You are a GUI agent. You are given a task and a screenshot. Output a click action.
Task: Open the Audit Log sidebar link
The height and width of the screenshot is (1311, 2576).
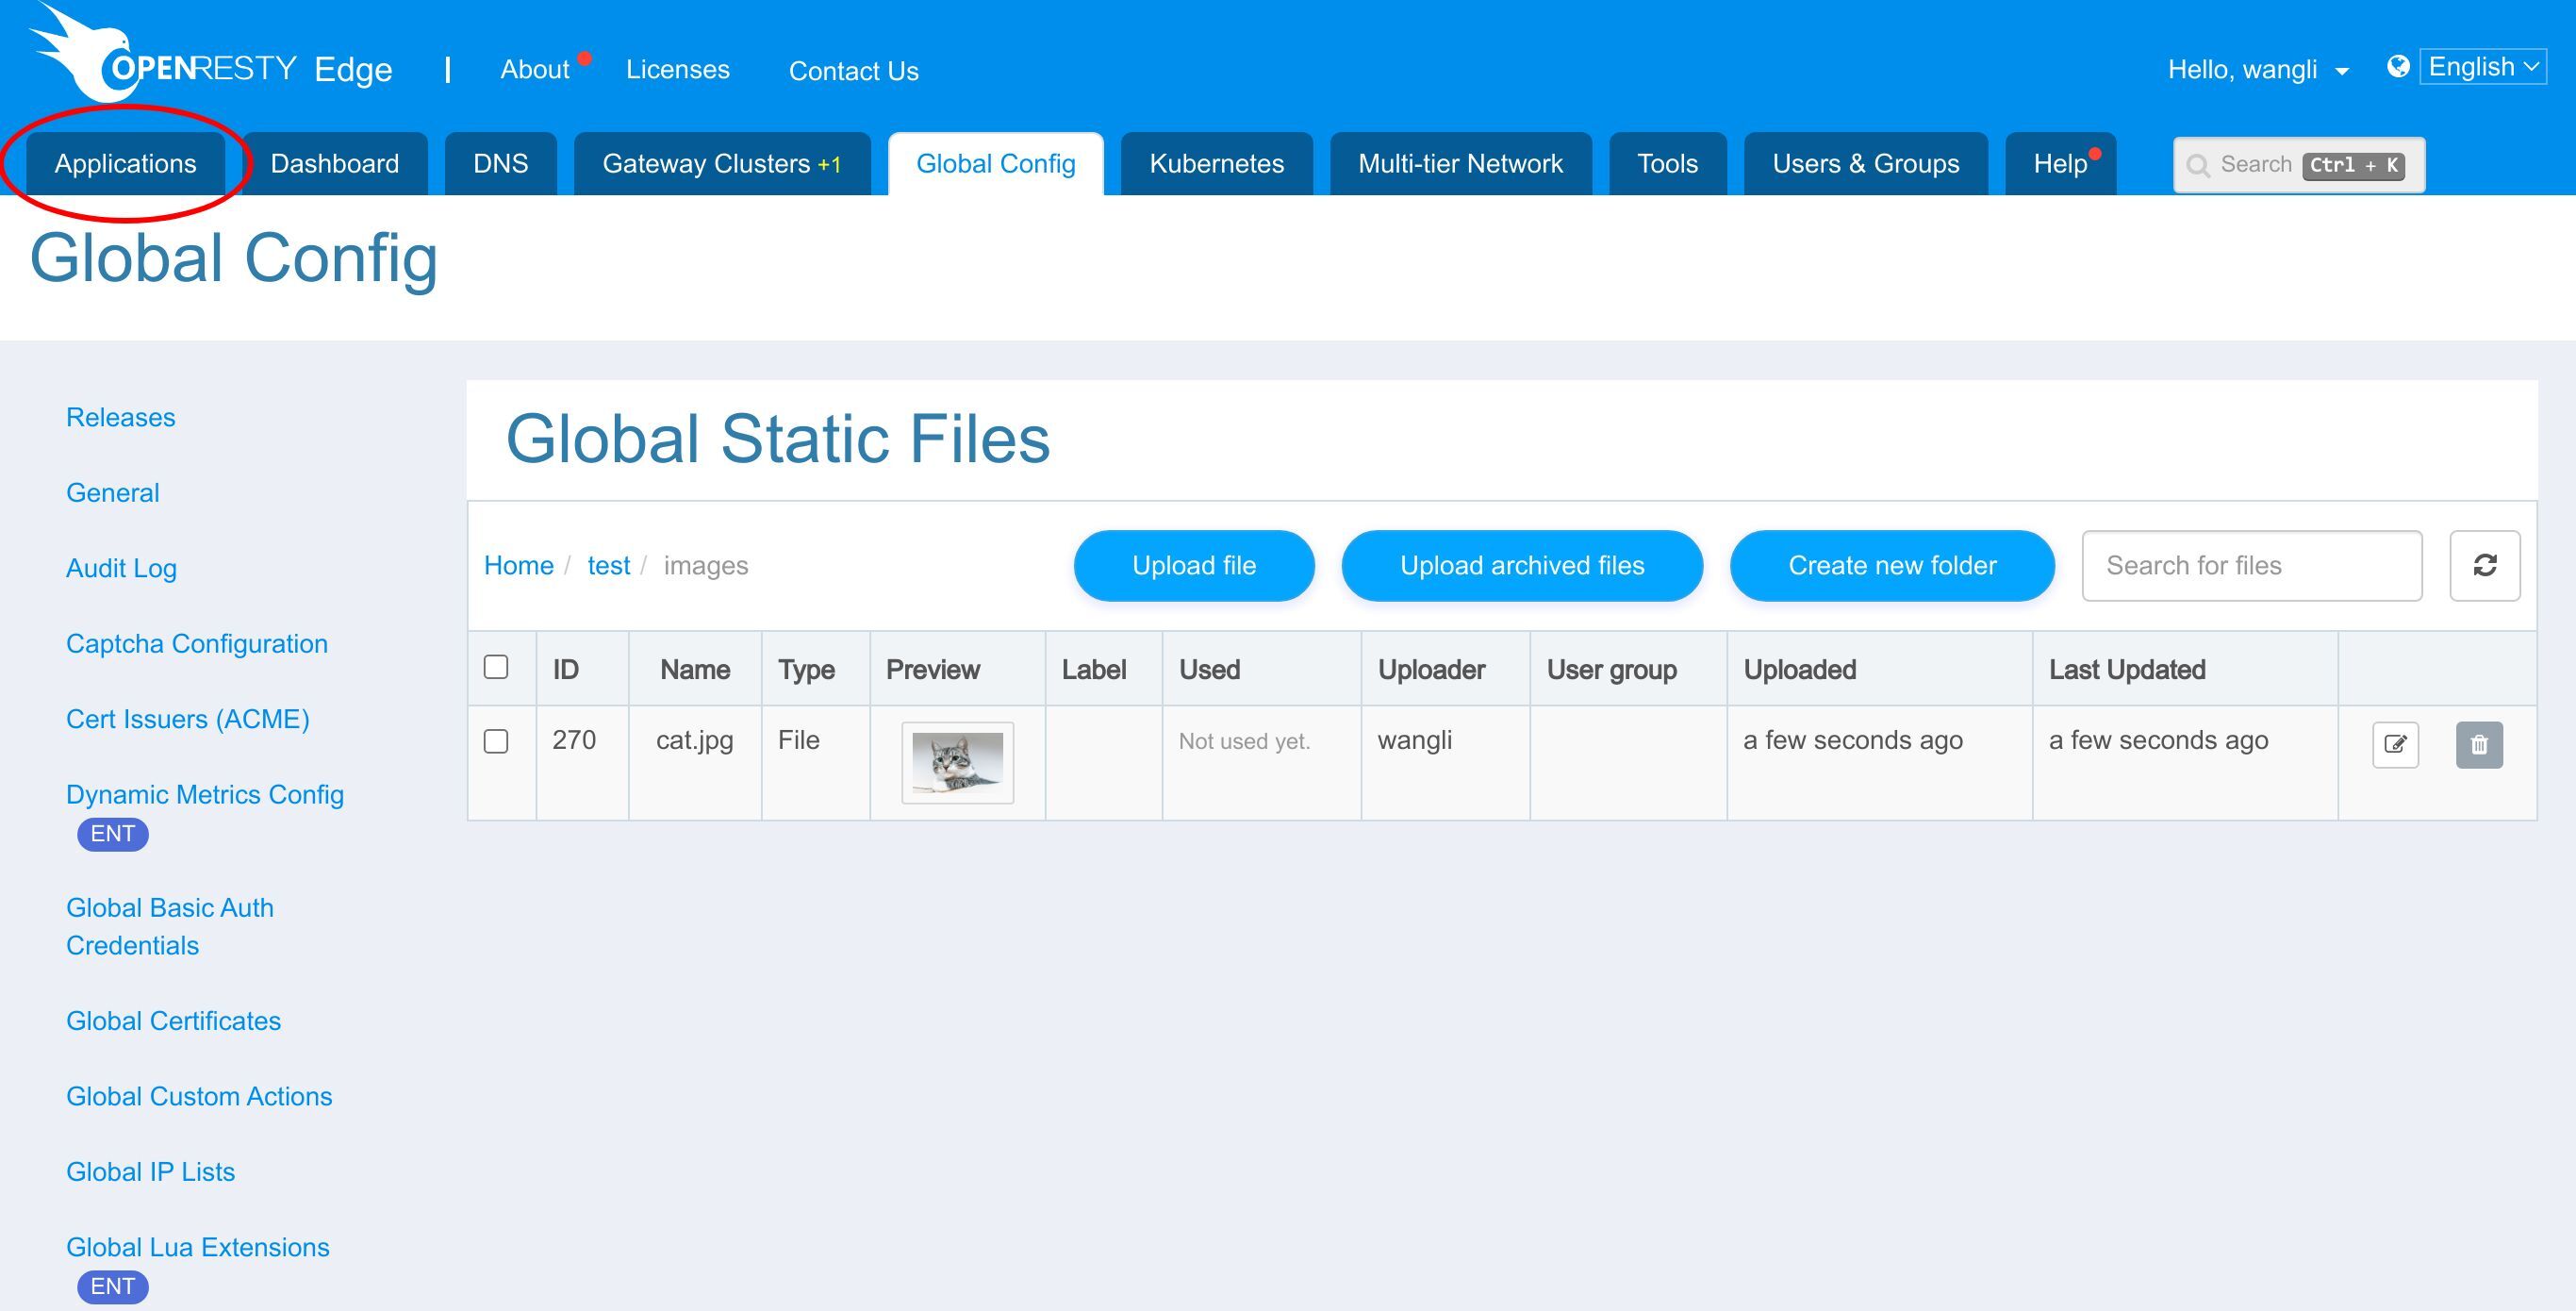[x=121, y=568]
